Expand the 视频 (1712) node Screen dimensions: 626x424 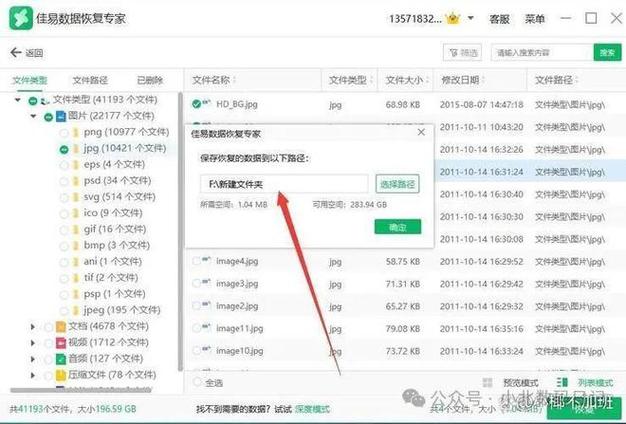[33, 343]
